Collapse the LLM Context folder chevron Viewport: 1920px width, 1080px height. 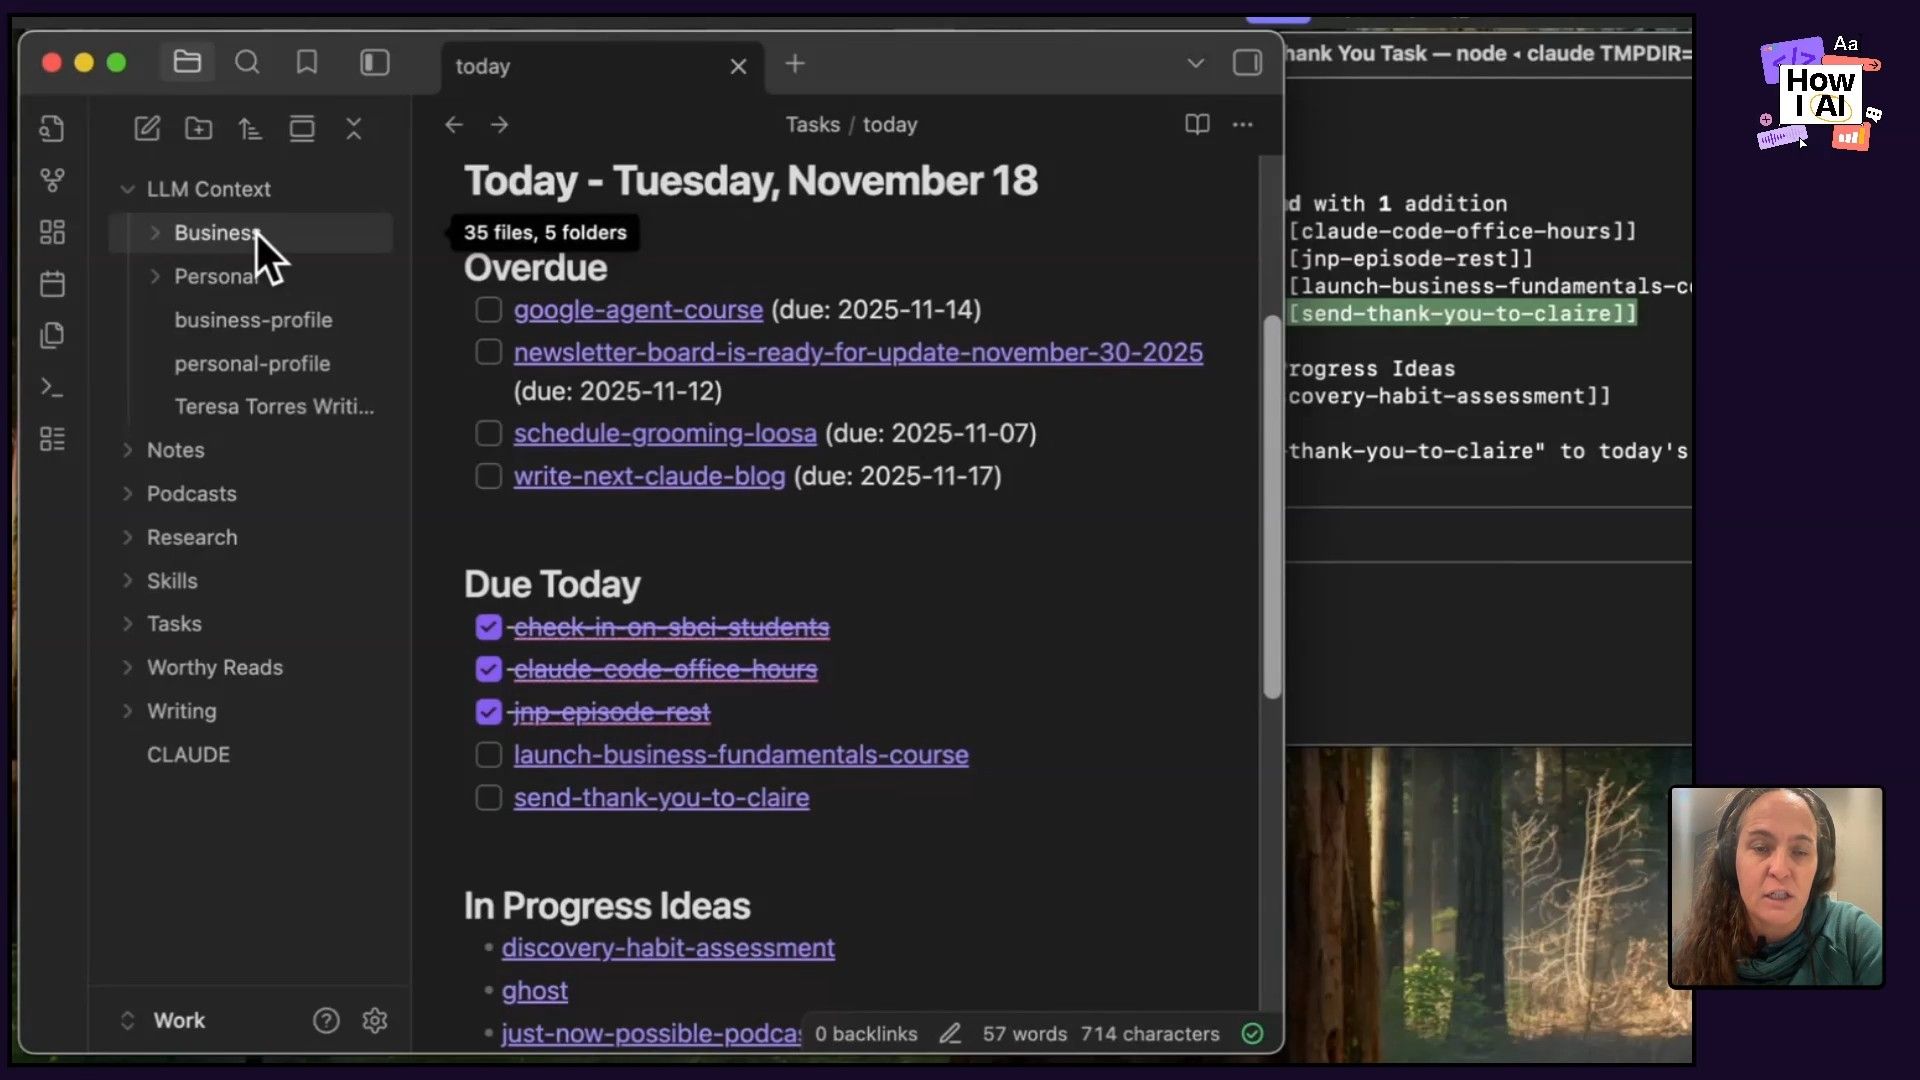point(127,189)
